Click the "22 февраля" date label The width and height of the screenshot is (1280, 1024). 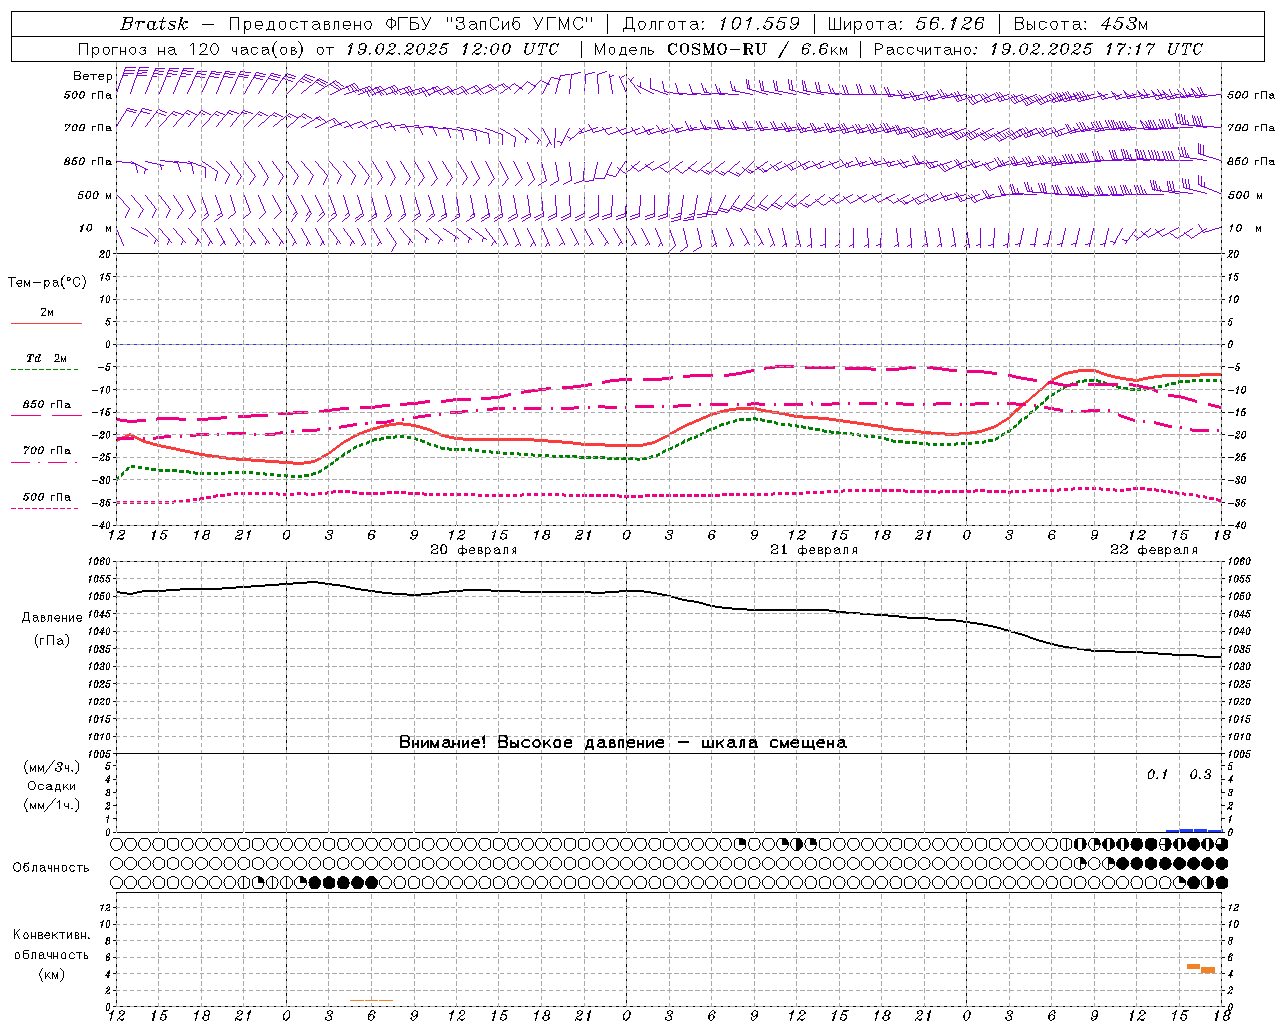[1154, 550]
